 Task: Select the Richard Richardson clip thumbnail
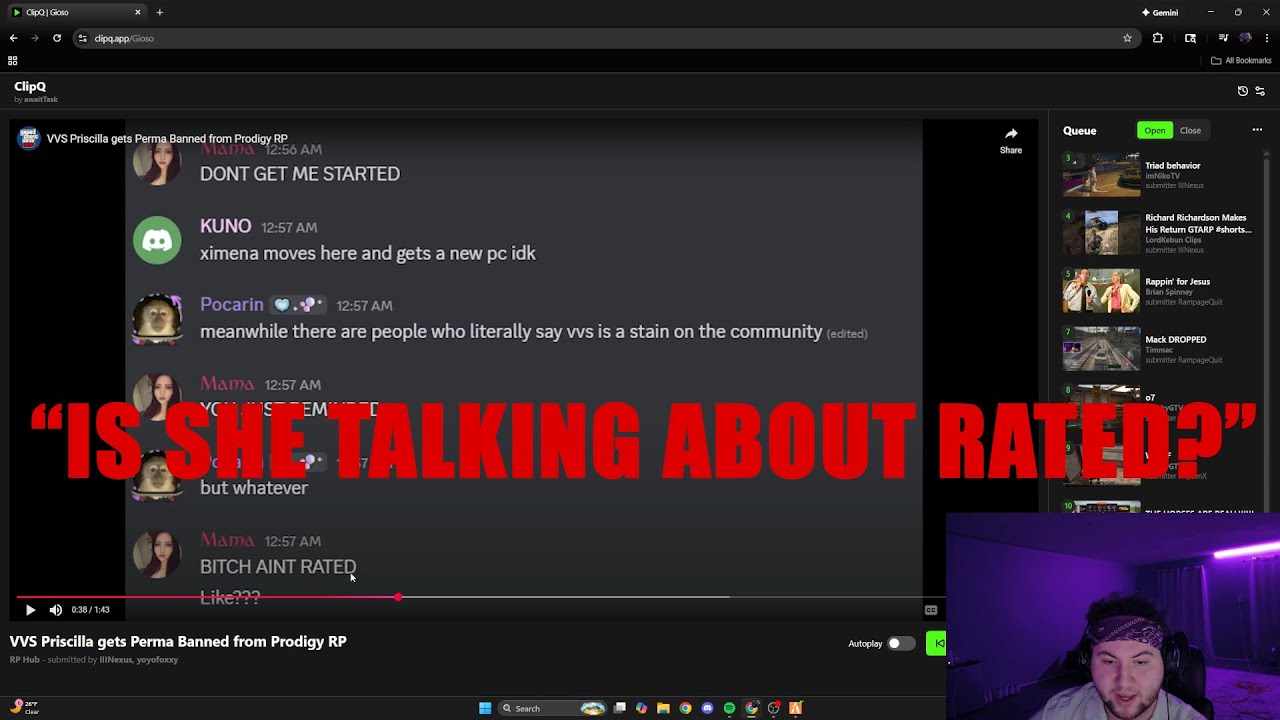click(x=1101, y=232)
